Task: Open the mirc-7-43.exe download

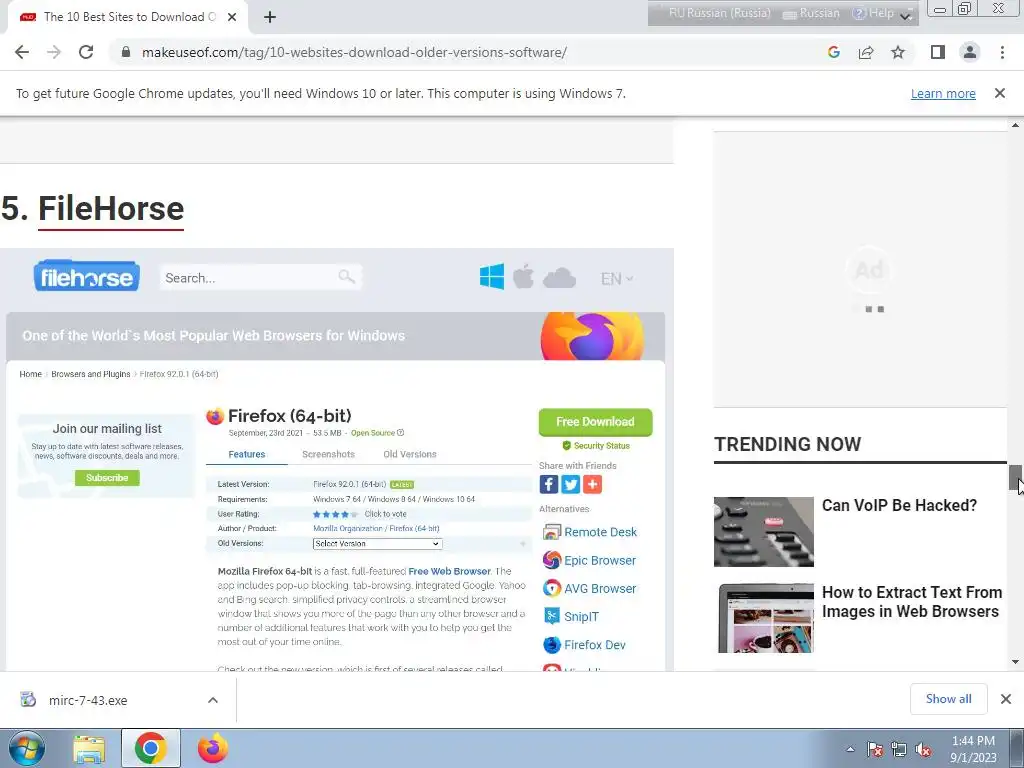Action: tap(88, 700)
